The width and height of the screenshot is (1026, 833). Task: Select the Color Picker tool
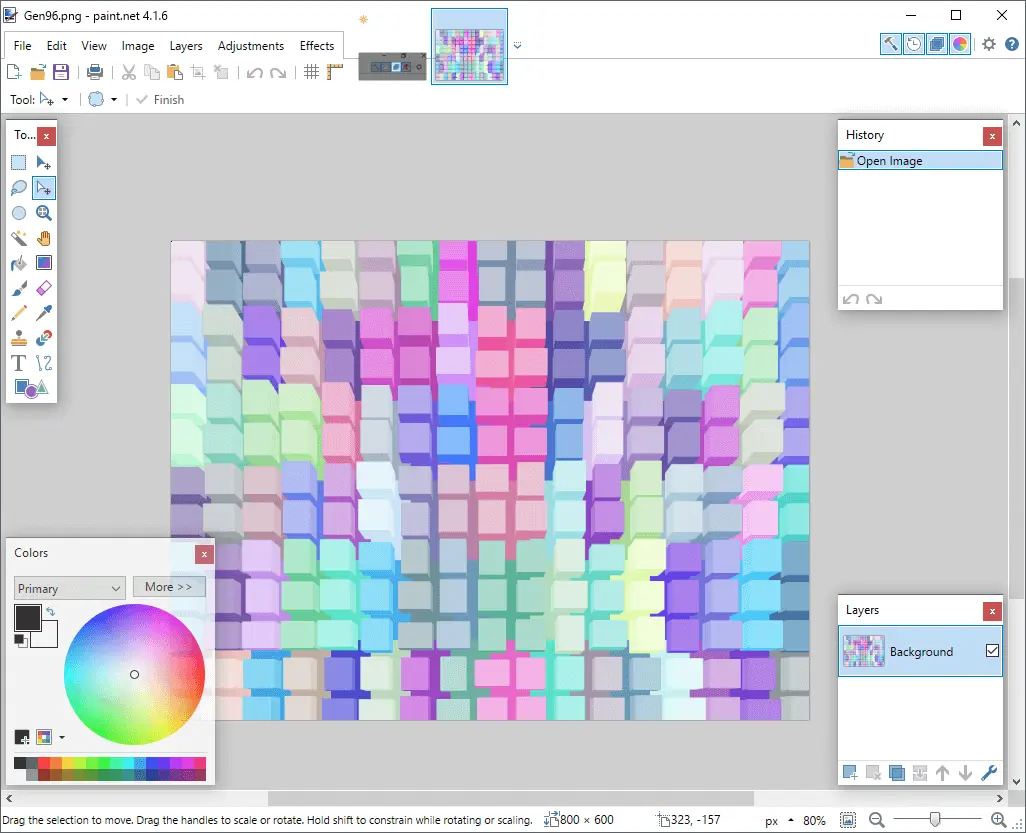44,313
